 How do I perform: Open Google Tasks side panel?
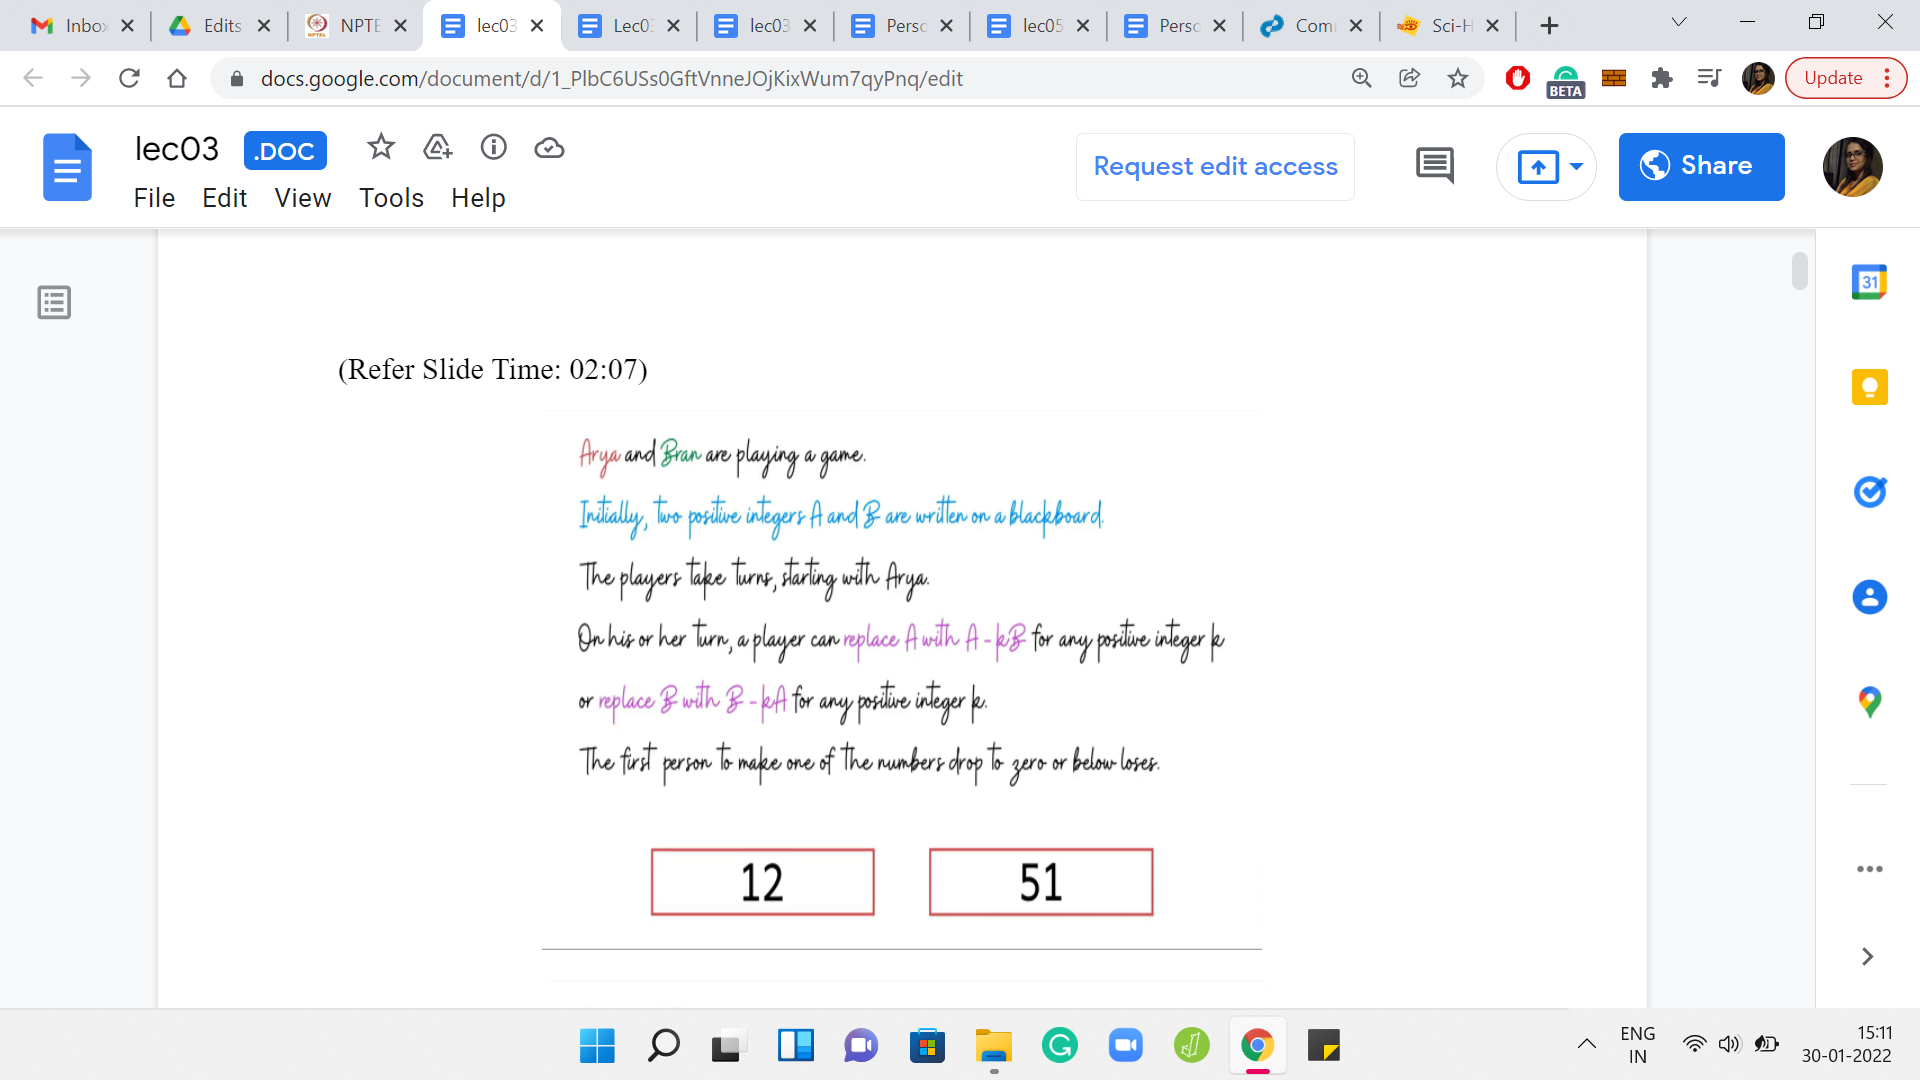1869,492
